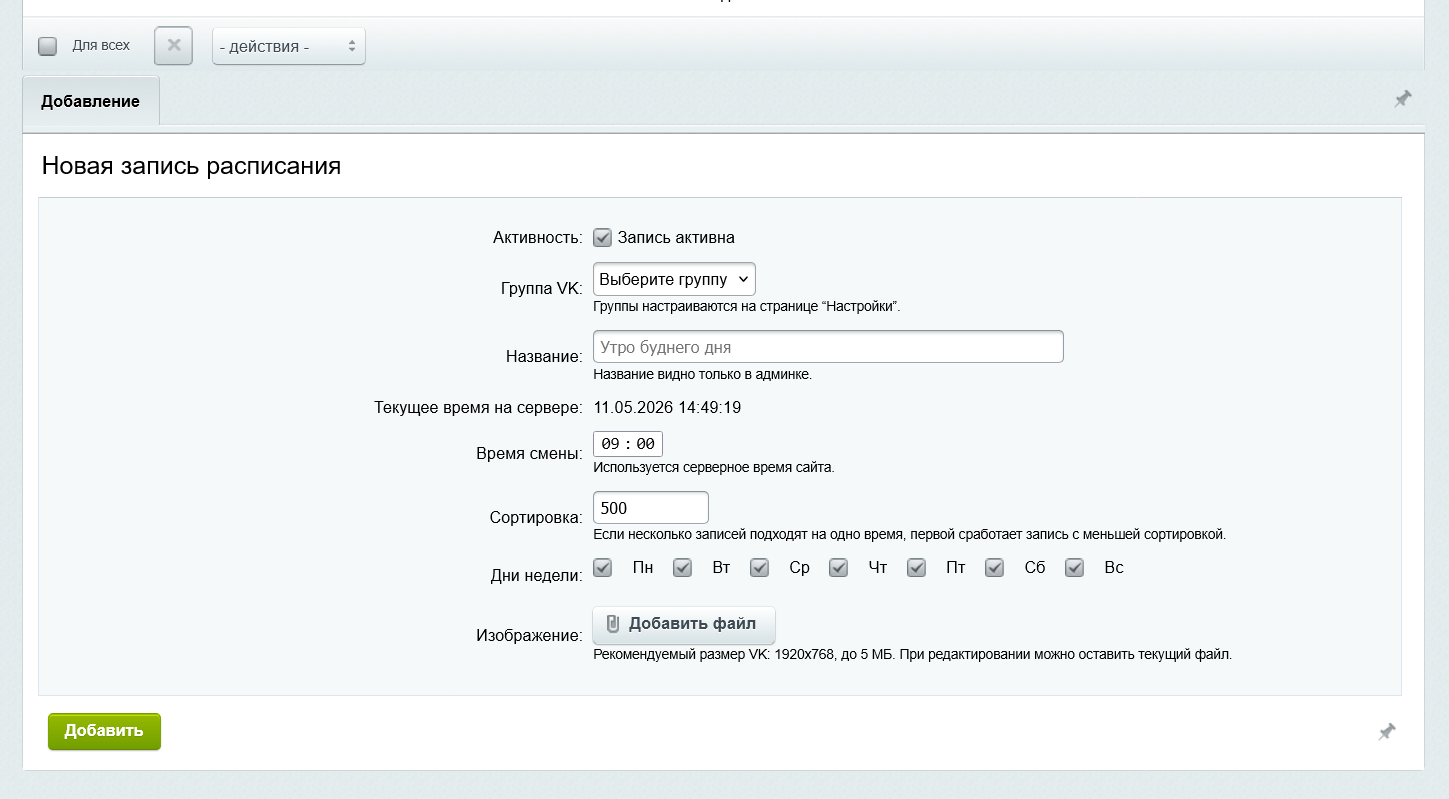This screenshot has width=1449, height=799.
Task: Click the Название видно только в админке hint
Action: pyautogui.click(x=702, y=375)
